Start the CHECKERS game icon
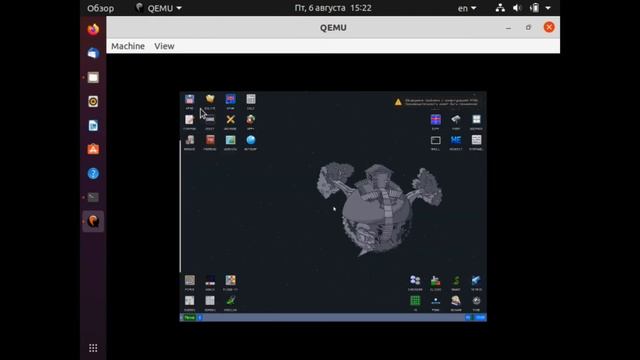 (x=415, y=280)
